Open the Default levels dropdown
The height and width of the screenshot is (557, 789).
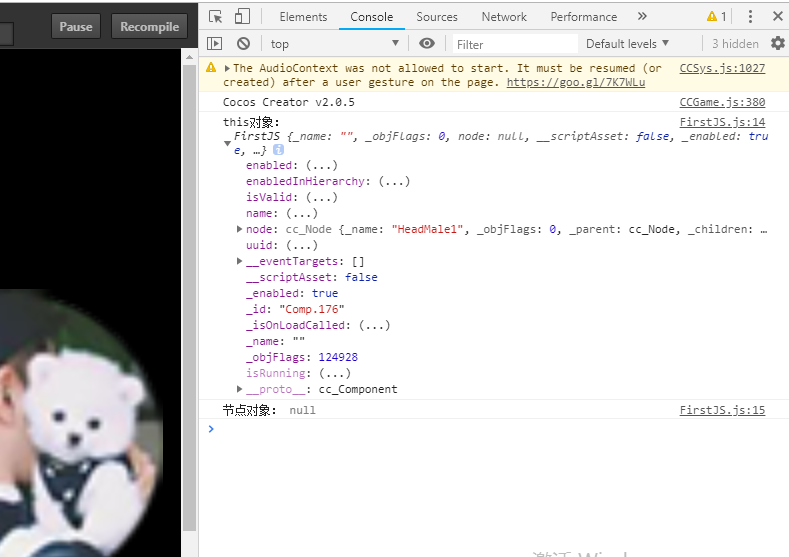coord(627,44)
